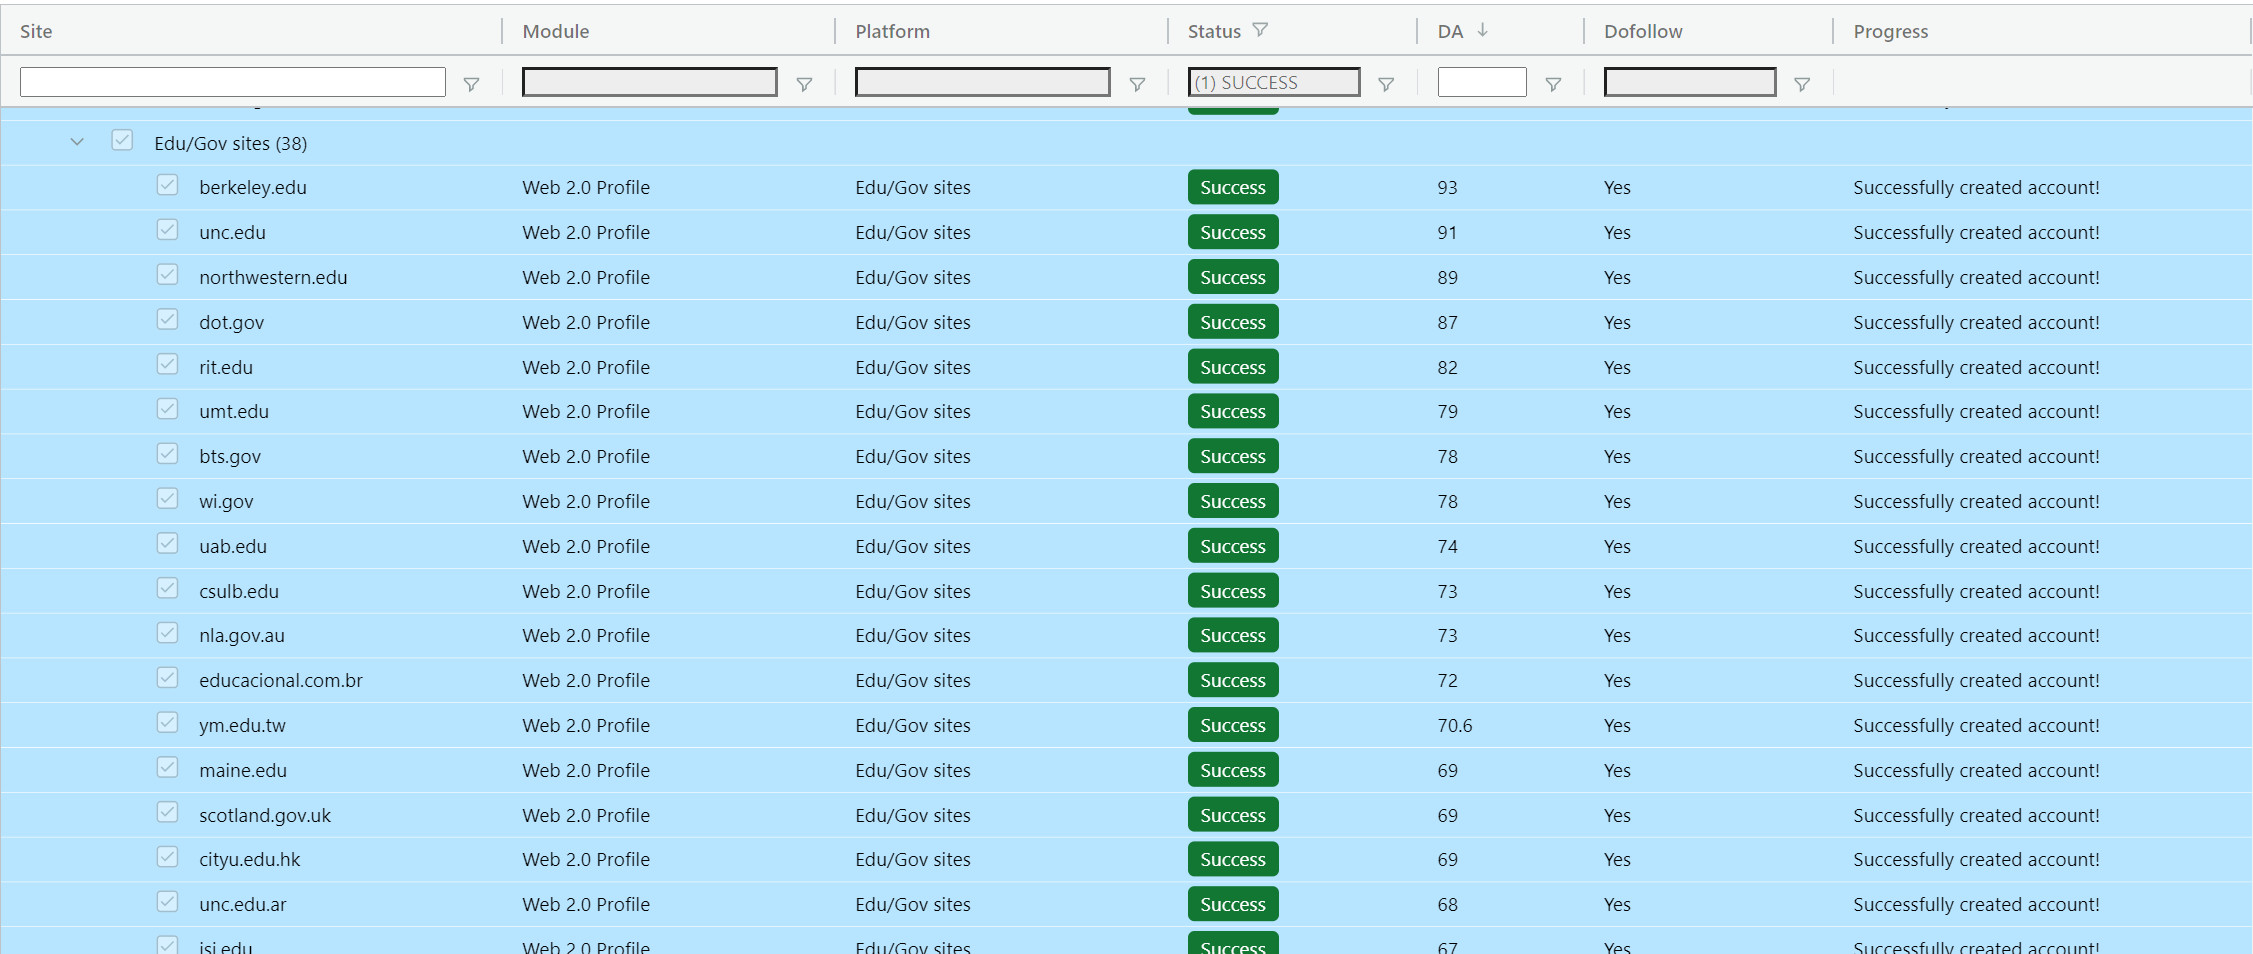
Task: Open filter funnel beside the SUCCESS status box
Action: point(1386,84)
